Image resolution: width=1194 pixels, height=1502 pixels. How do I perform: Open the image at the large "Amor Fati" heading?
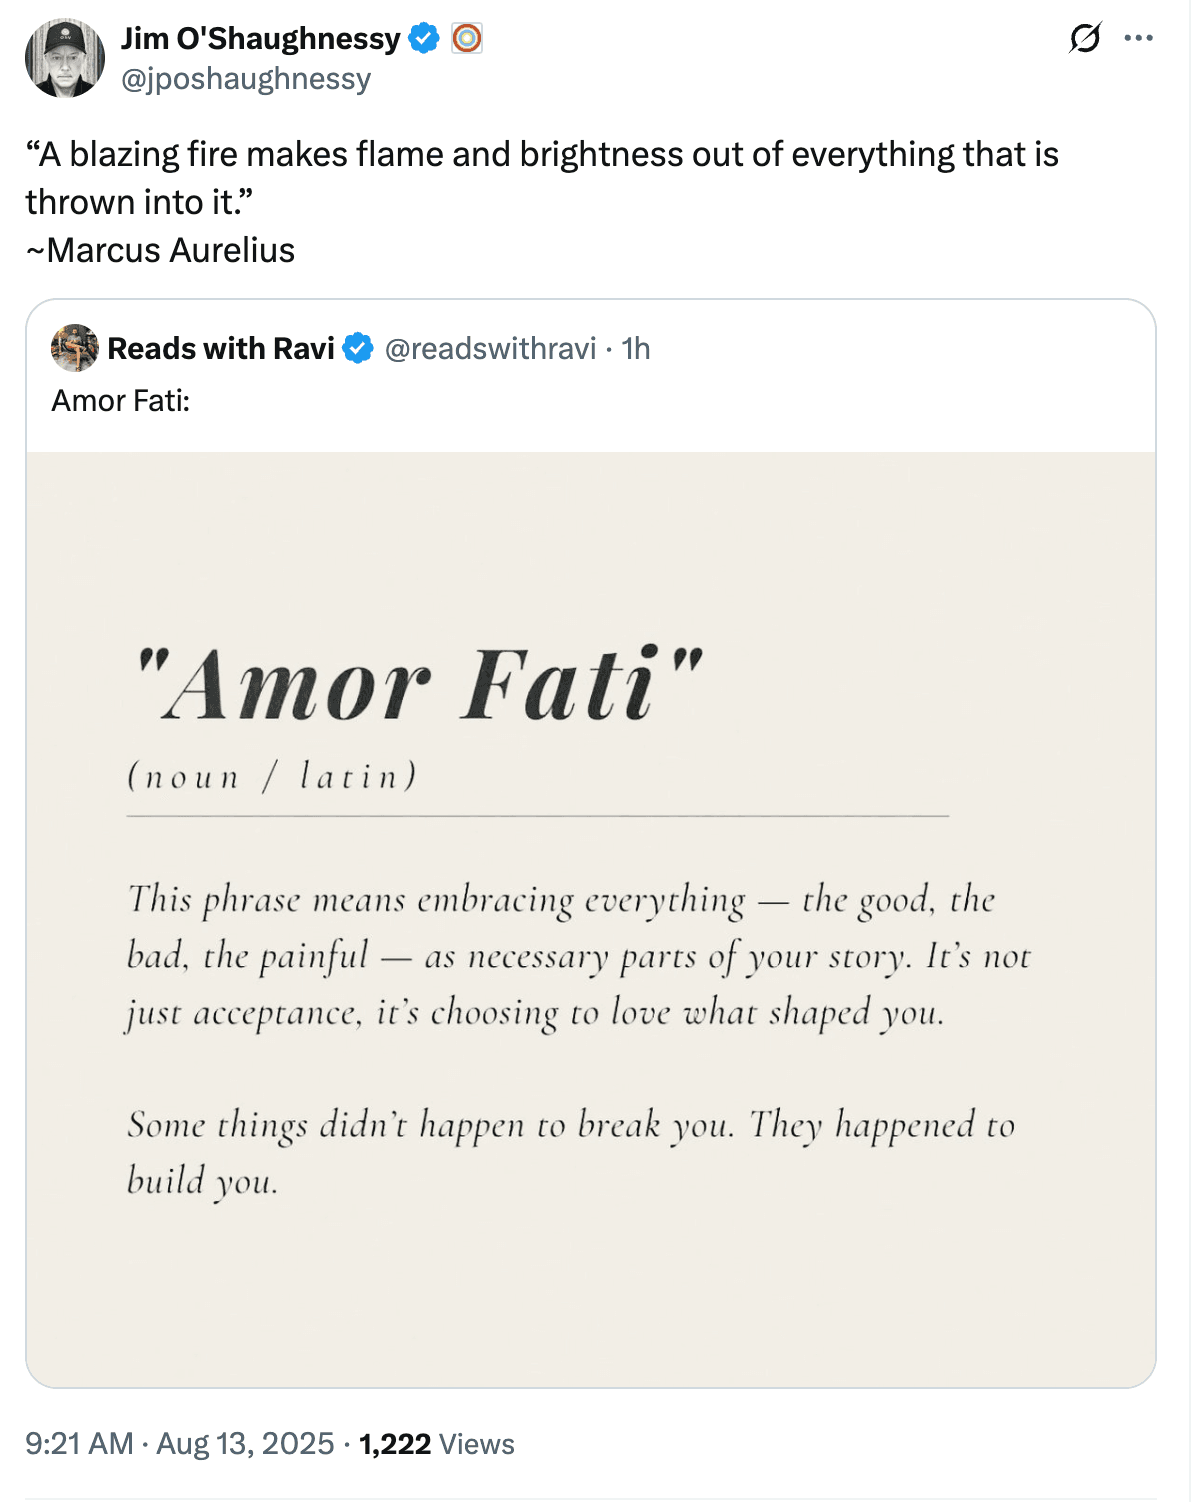click(418, 686)
